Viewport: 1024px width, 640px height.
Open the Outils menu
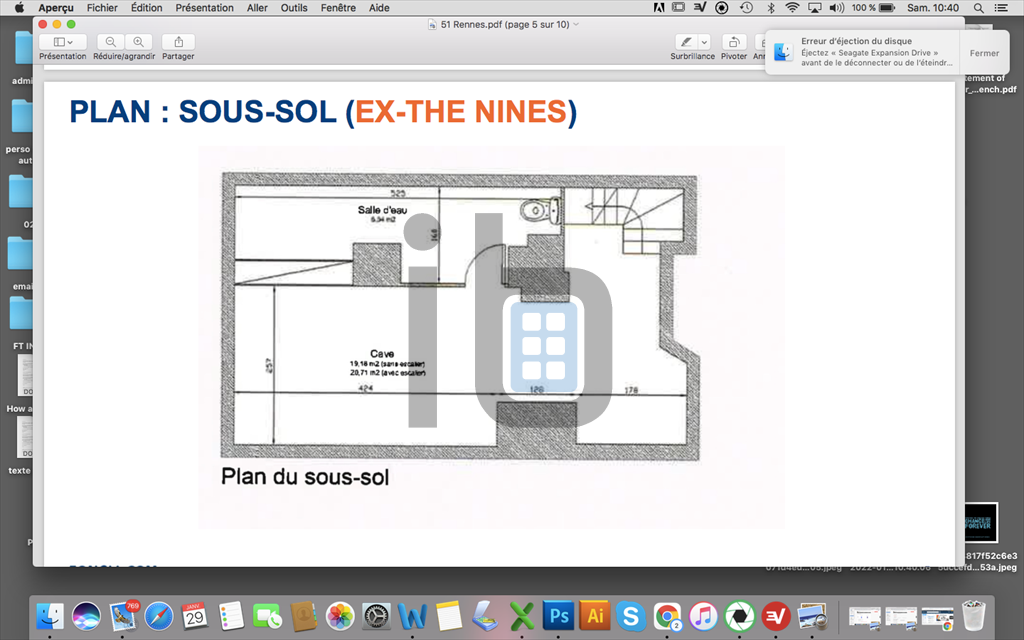pyautogui.click(x=294, y=7)
